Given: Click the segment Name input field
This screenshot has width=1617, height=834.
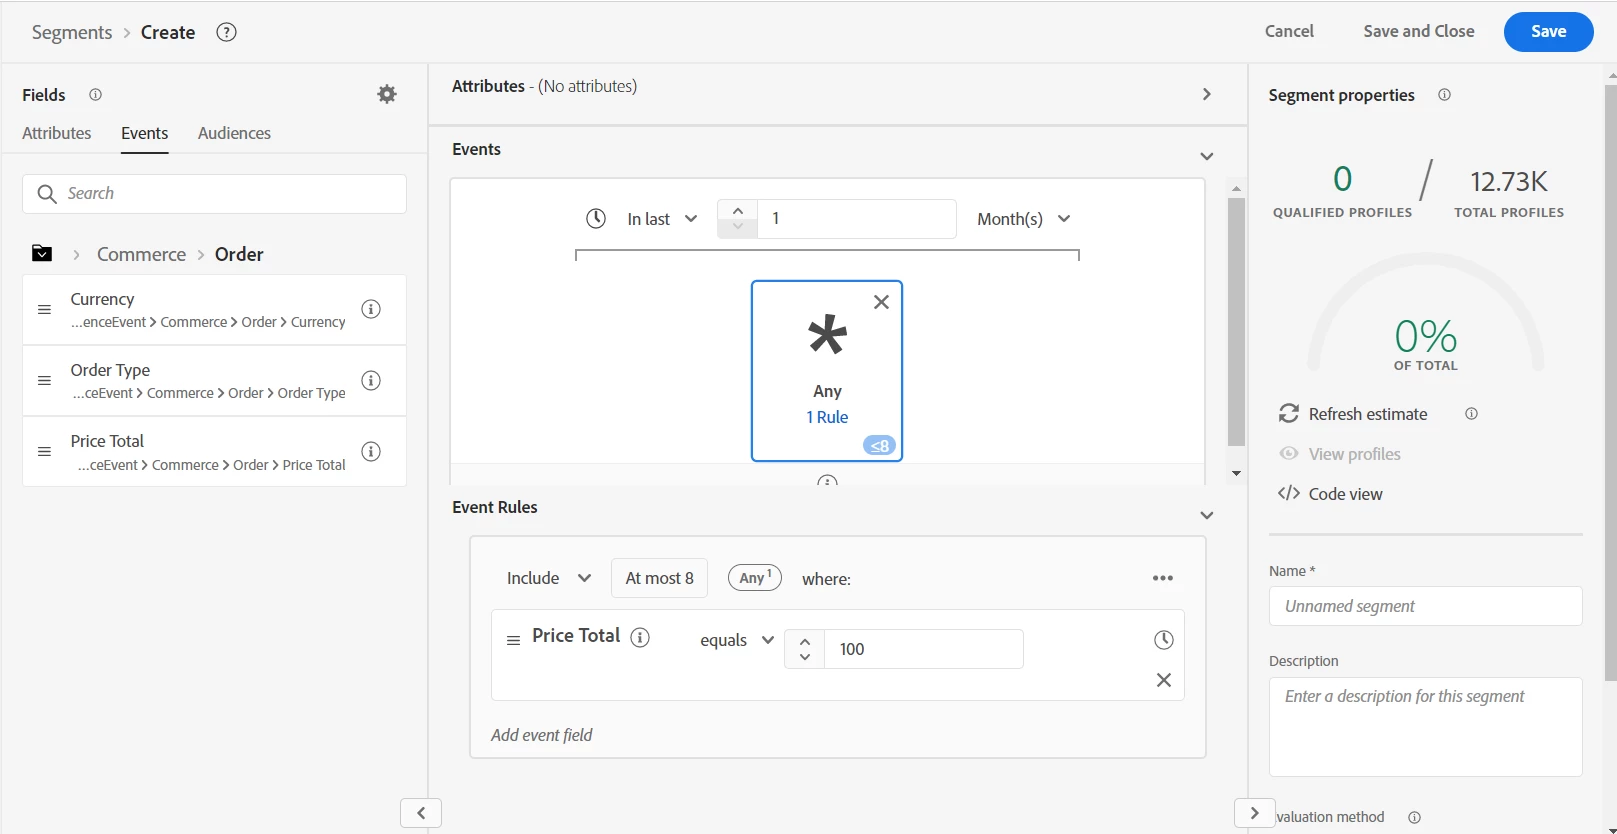Looking at the screenshot, I should 1426,606.
